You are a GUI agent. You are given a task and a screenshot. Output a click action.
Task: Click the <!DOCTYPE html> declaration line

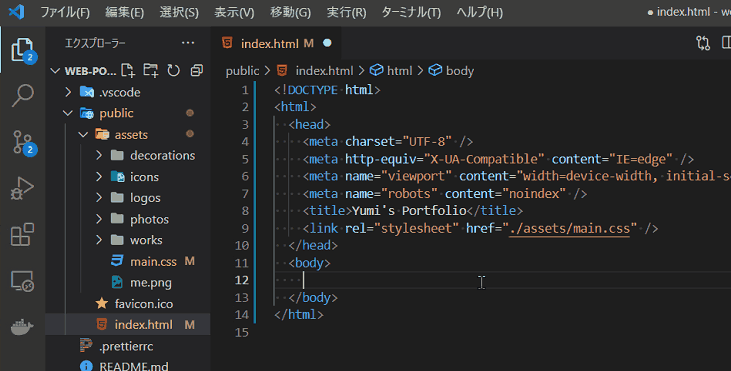click(x=327, y=89)
